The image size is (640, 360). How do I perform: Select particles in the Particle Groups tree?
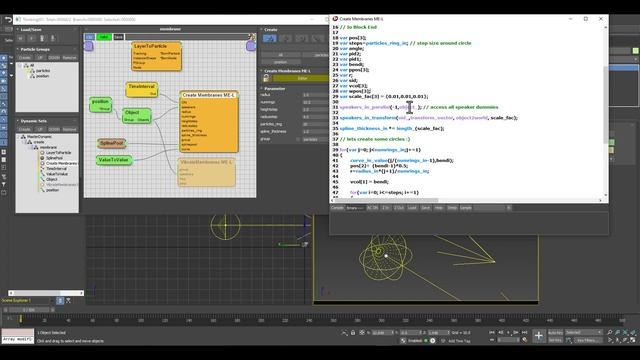43,71
